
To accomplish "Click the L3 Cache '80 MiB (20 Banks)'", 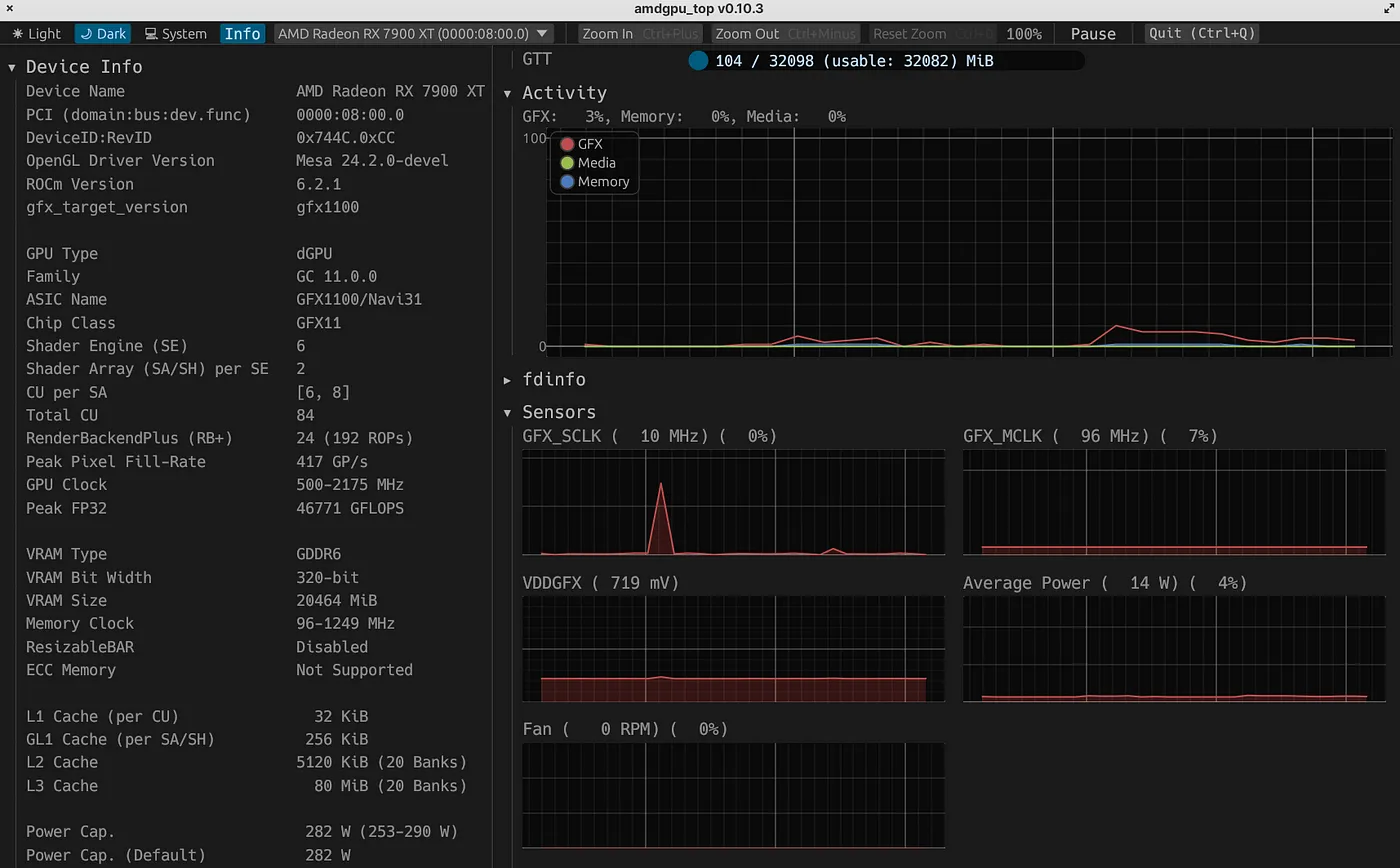I will [390, 786].
